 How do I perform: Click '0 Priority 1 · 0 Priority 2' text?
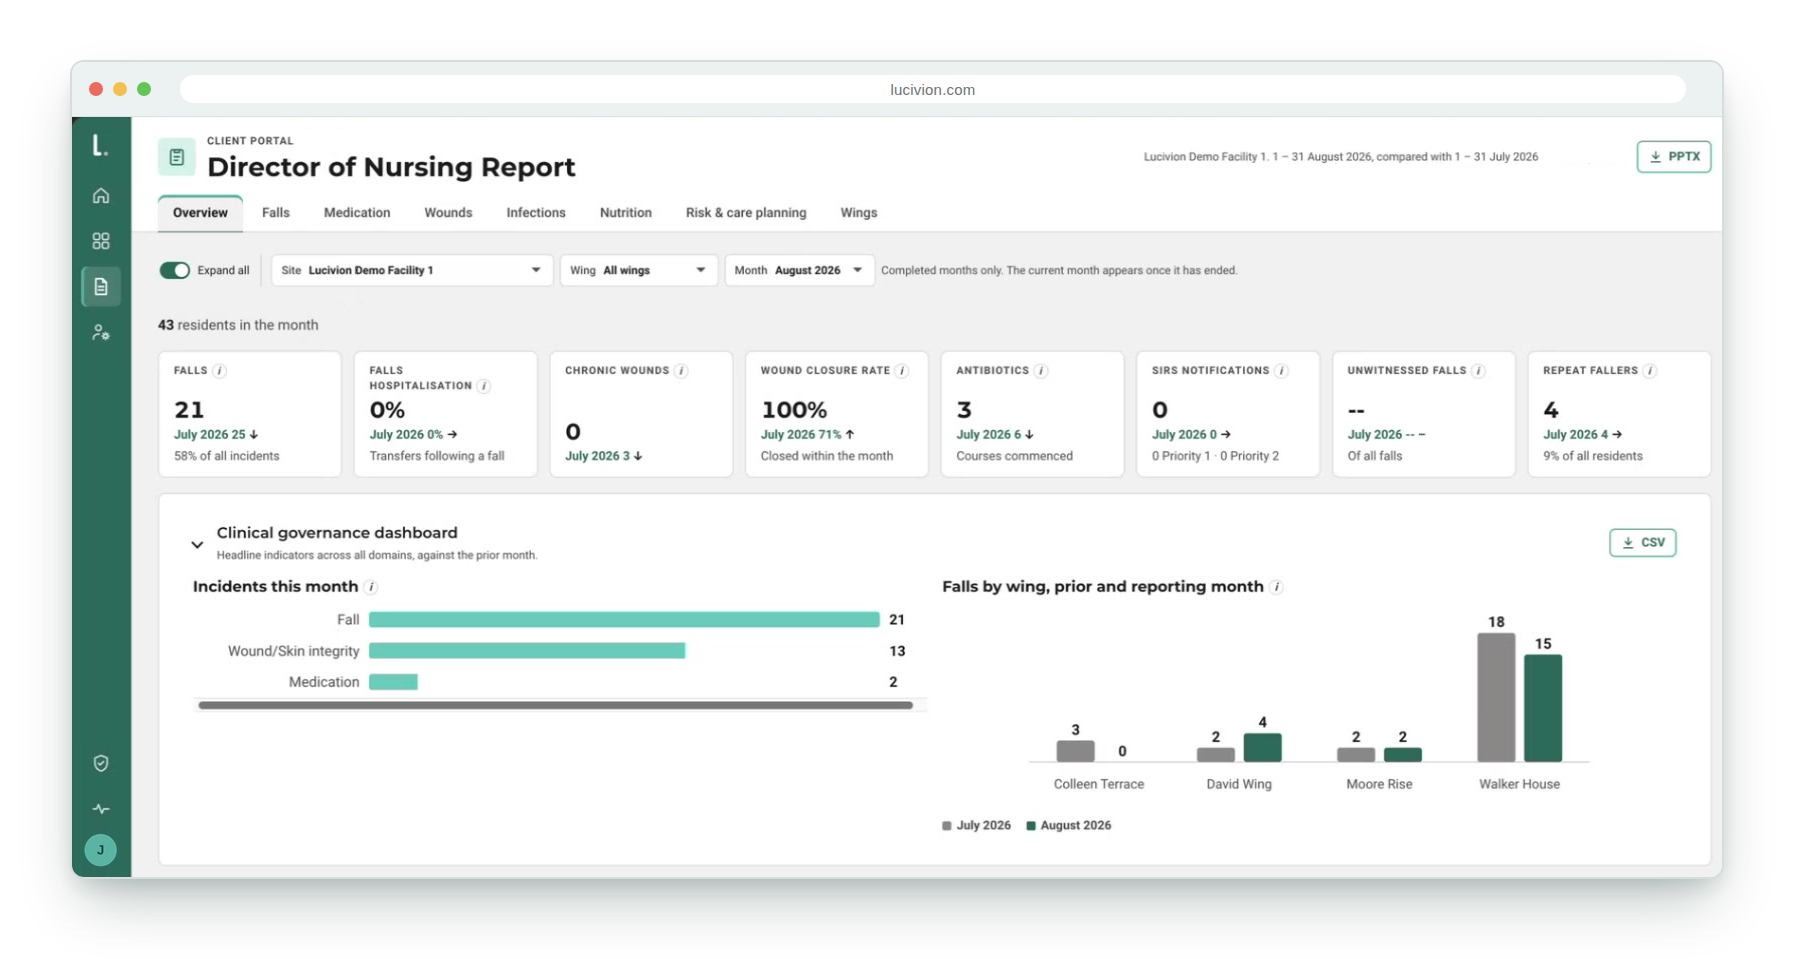pos(1215,456)
